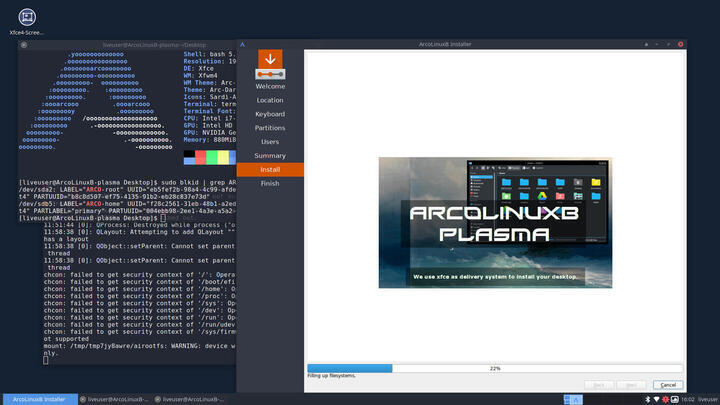The width and height of the screenshot is (720, 405).
Task: Open the Partitions step in the sidebar
Action: 270,128
